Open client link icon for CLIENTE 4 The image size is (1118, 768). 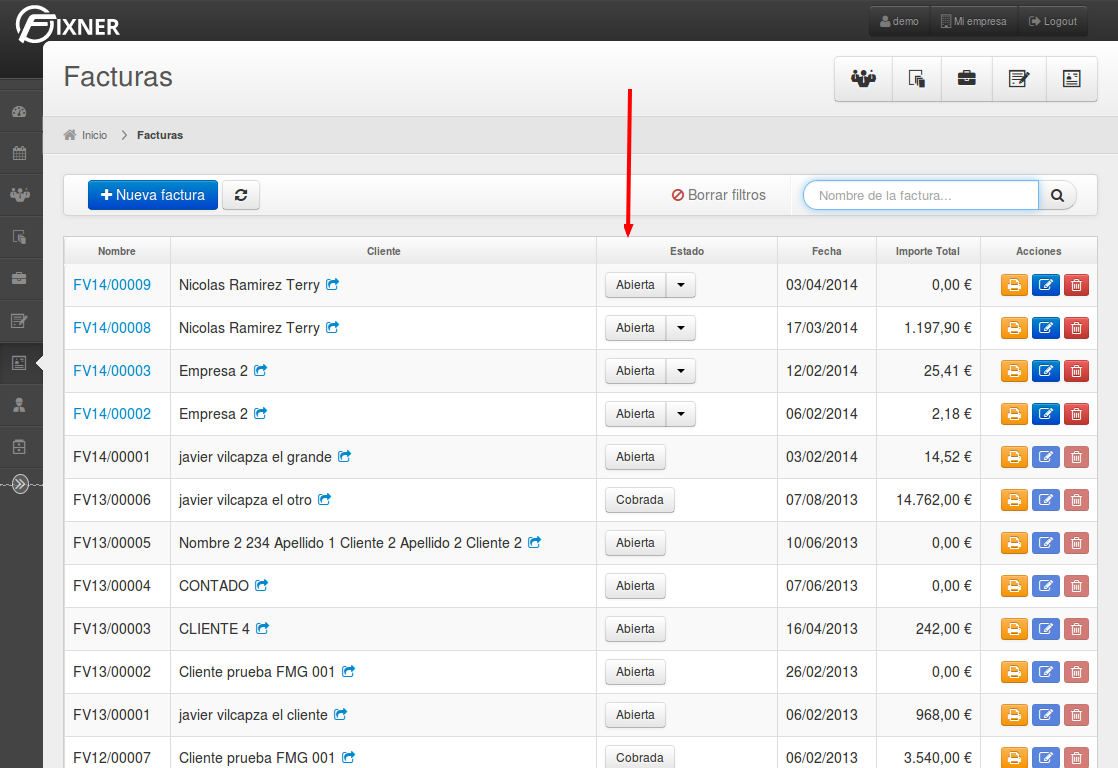point(262,628)
